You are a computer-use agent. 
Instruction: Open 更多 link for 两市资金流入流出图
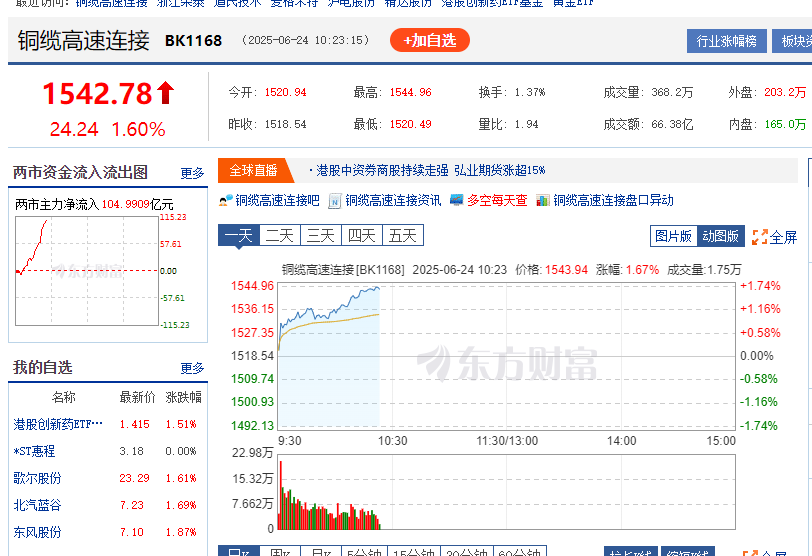[x=192, y=173]
